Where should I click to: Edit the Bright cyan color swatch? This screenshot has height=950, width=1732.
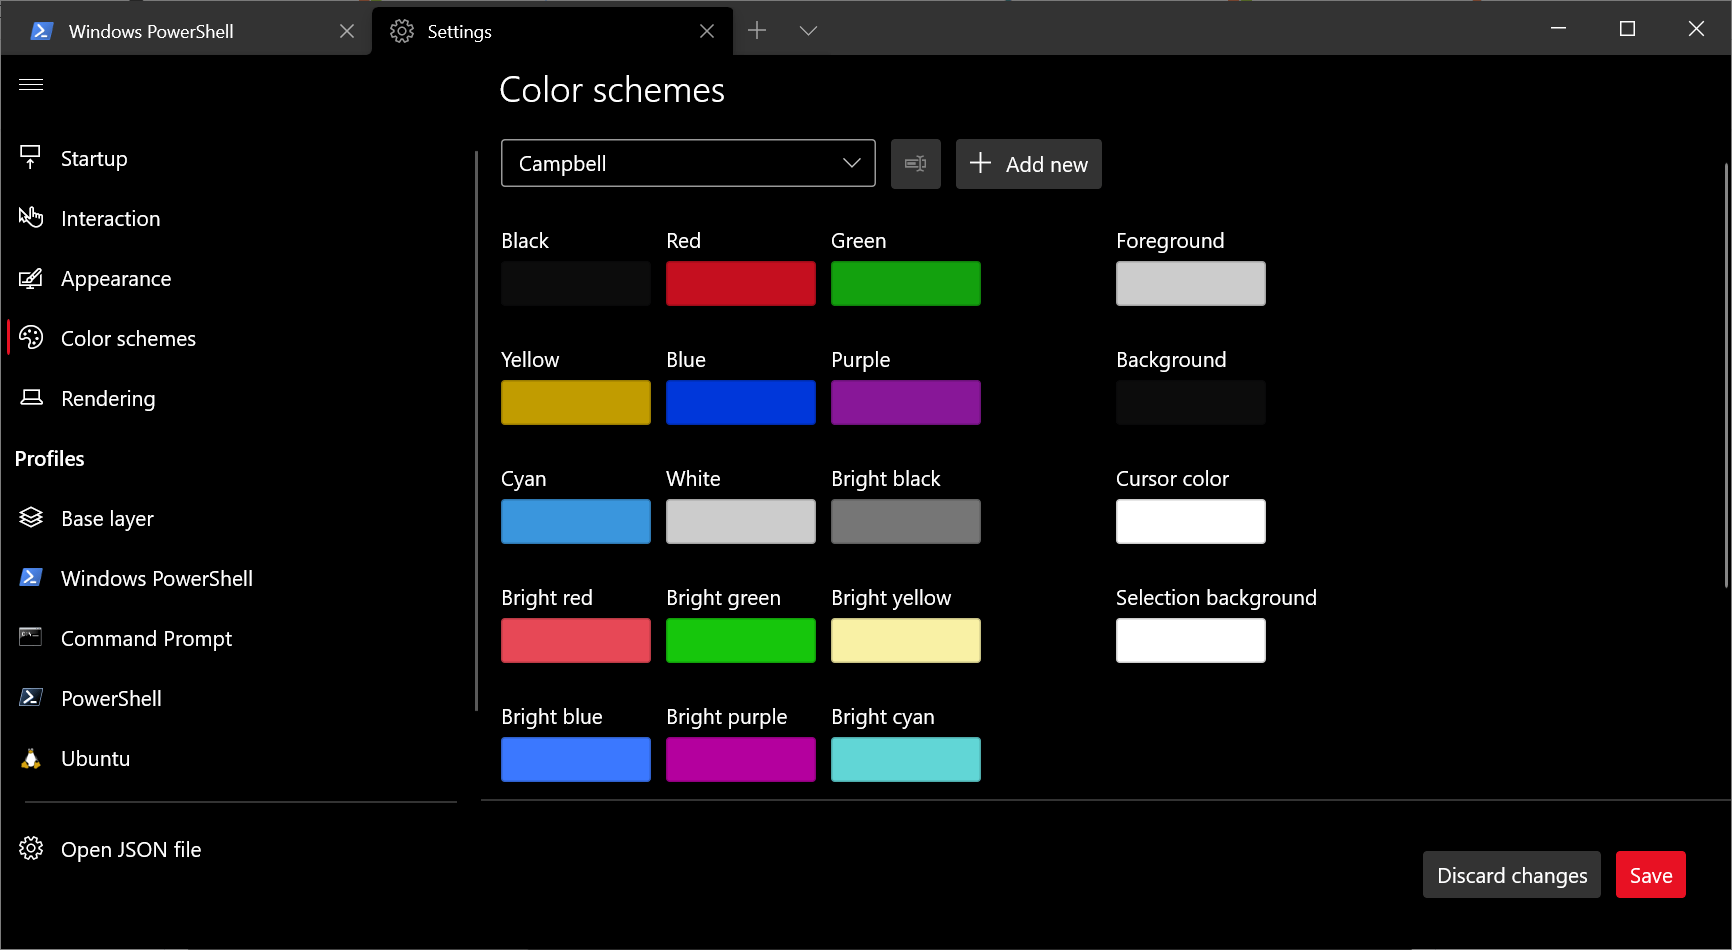pyautogui.click(x=905, y=759)
